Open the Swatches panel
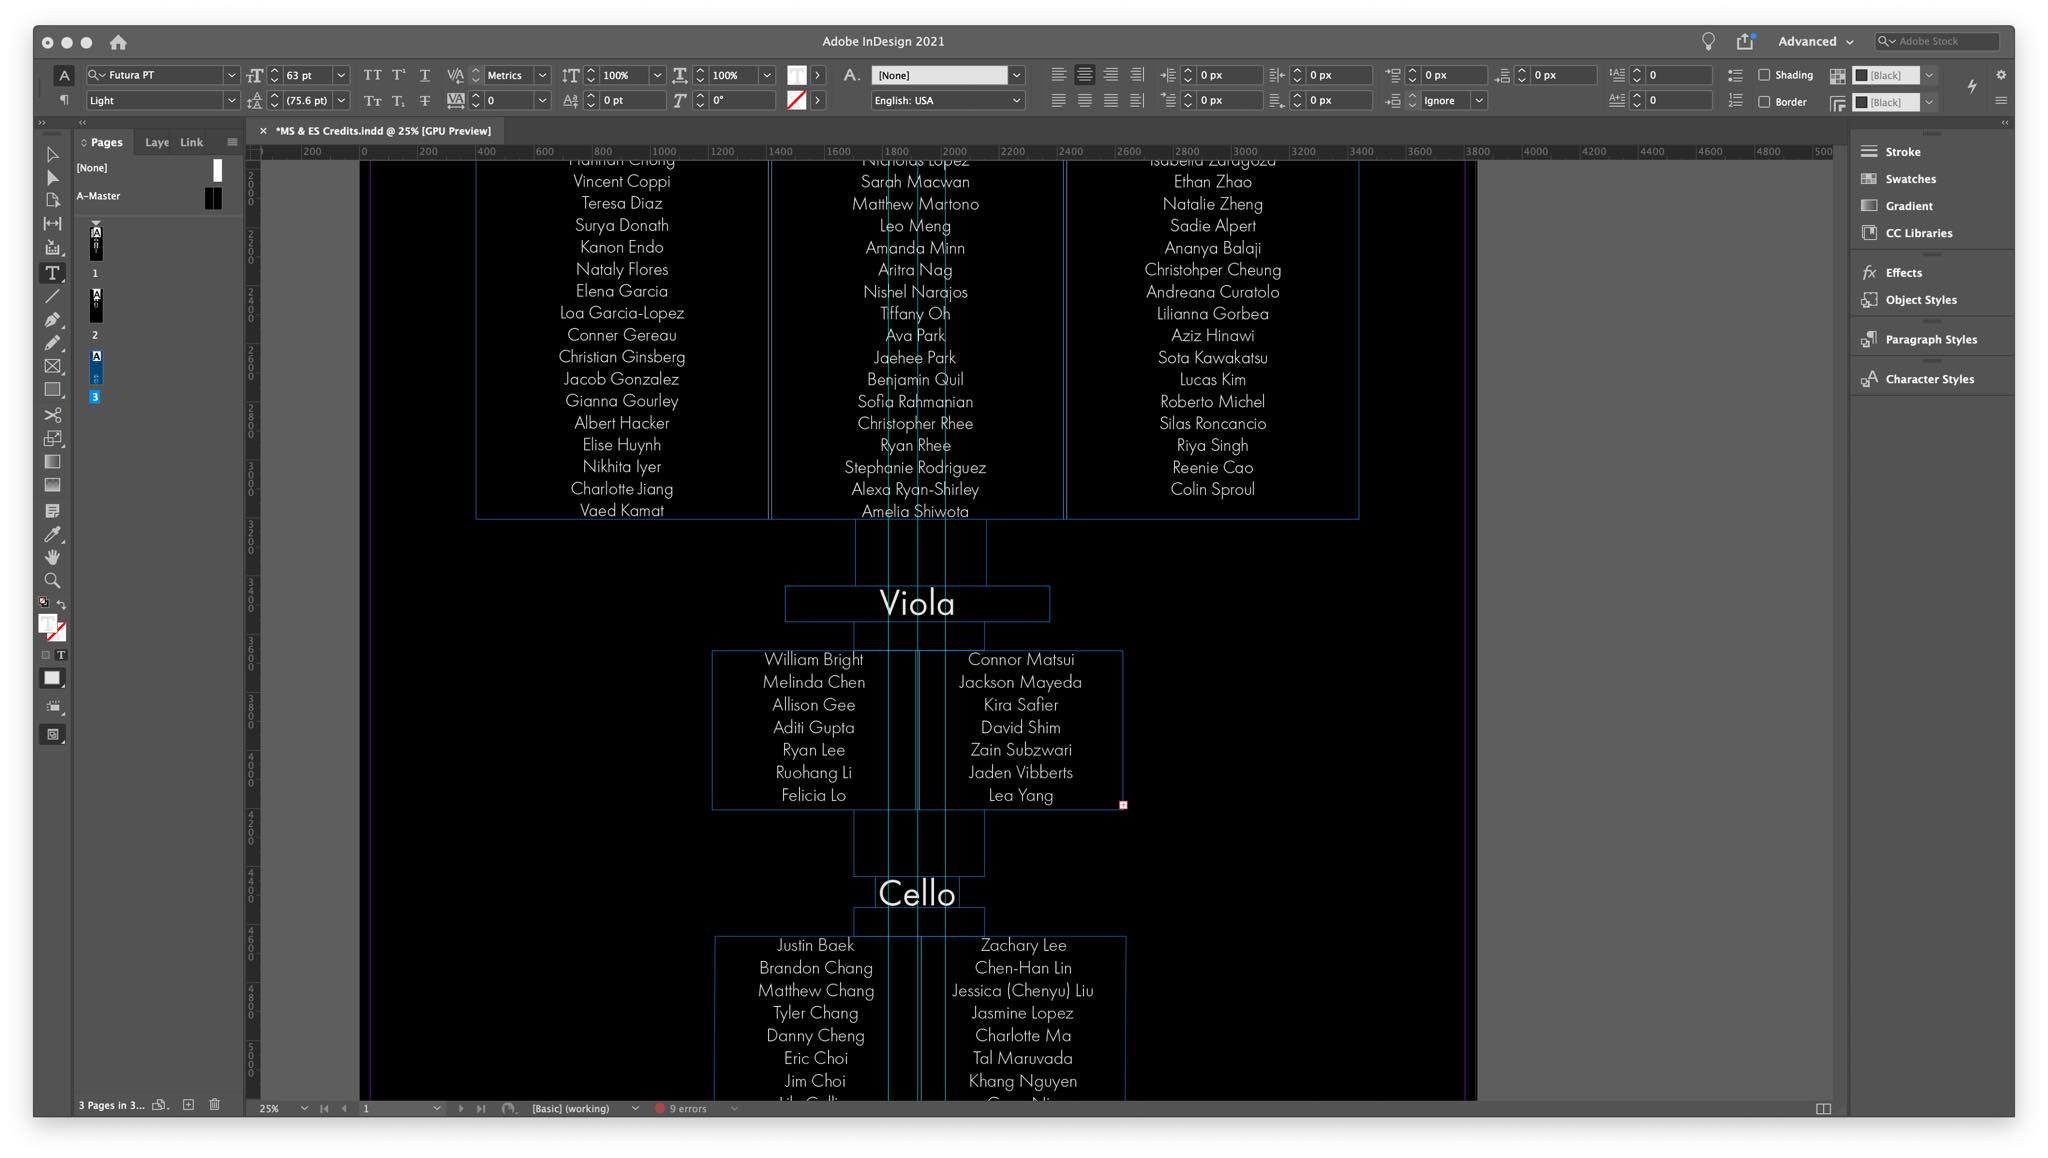Image resolution: width=2048 pixels, height=1158 pixels. 1910,179
